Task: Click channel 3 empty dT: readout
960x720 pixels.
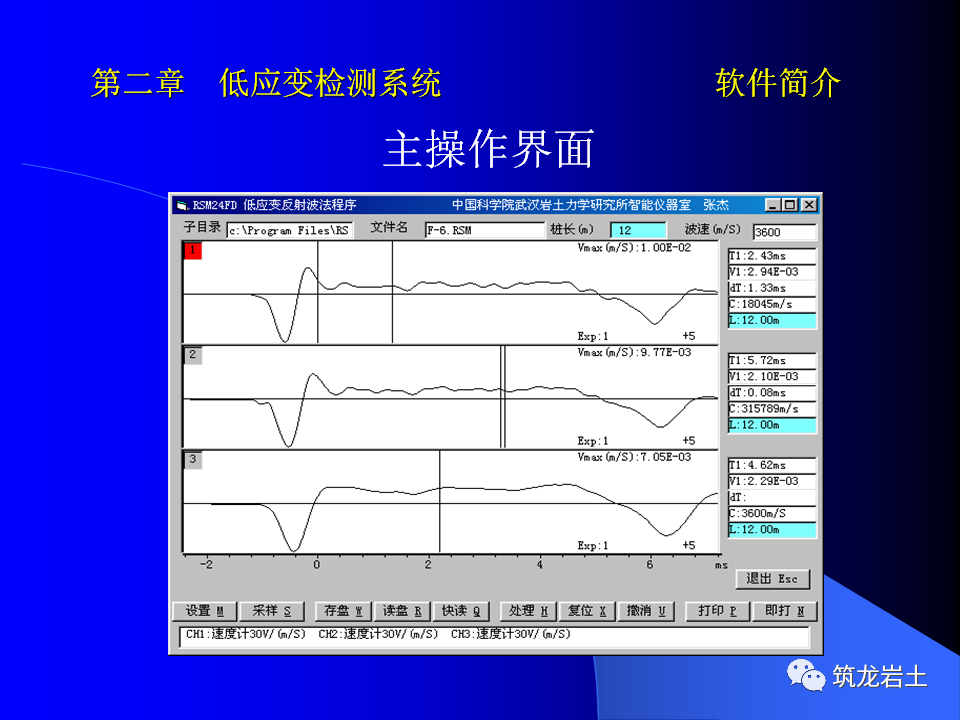Action: click(x=772, y=497)
